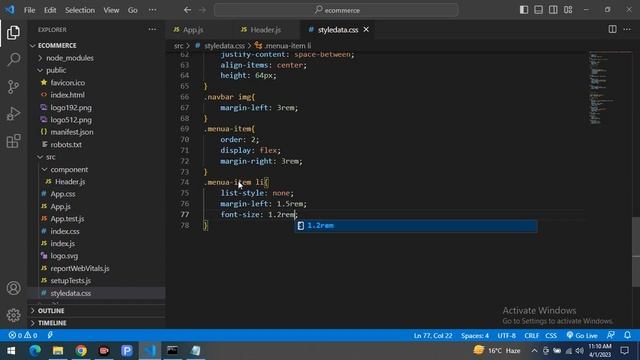640x360 pixels.
Task: Change language mode via CSS indicator
Action: pos(551,336)
